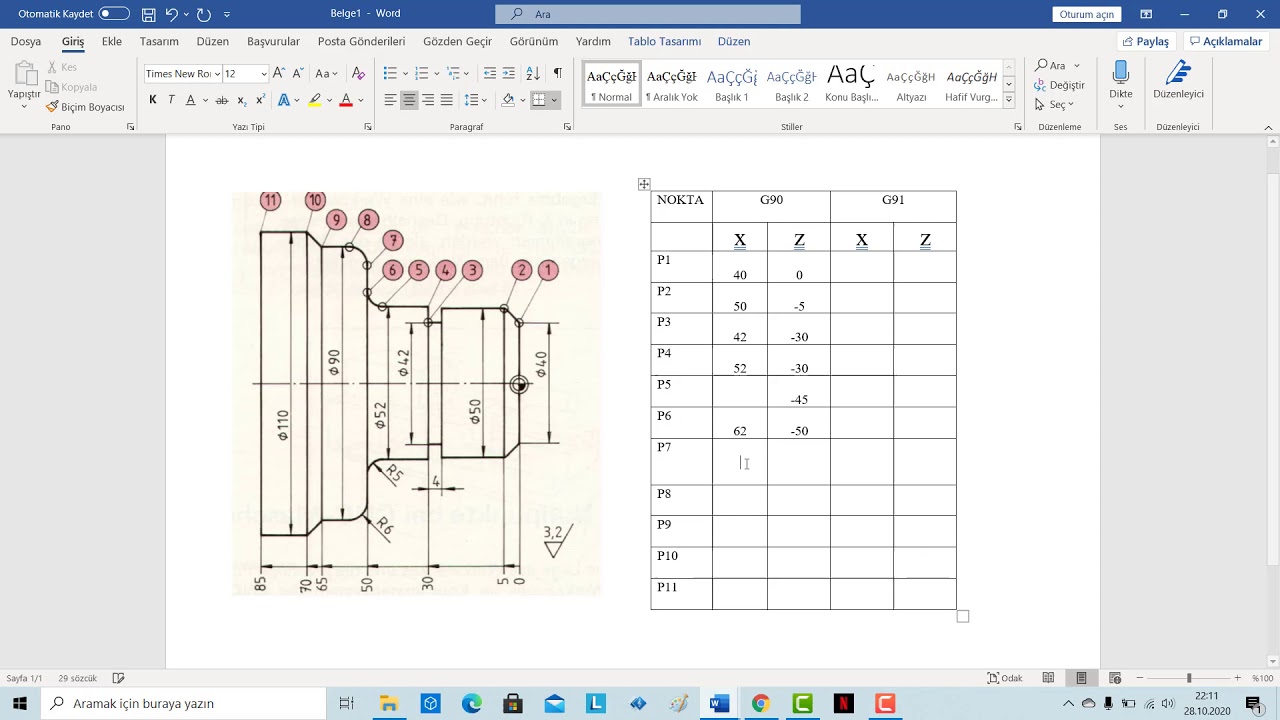Viewport: 1280px width, 720px height.
Task: Click the text highlight color swatch
Action: pyautogui.click(x=315, y=100)
